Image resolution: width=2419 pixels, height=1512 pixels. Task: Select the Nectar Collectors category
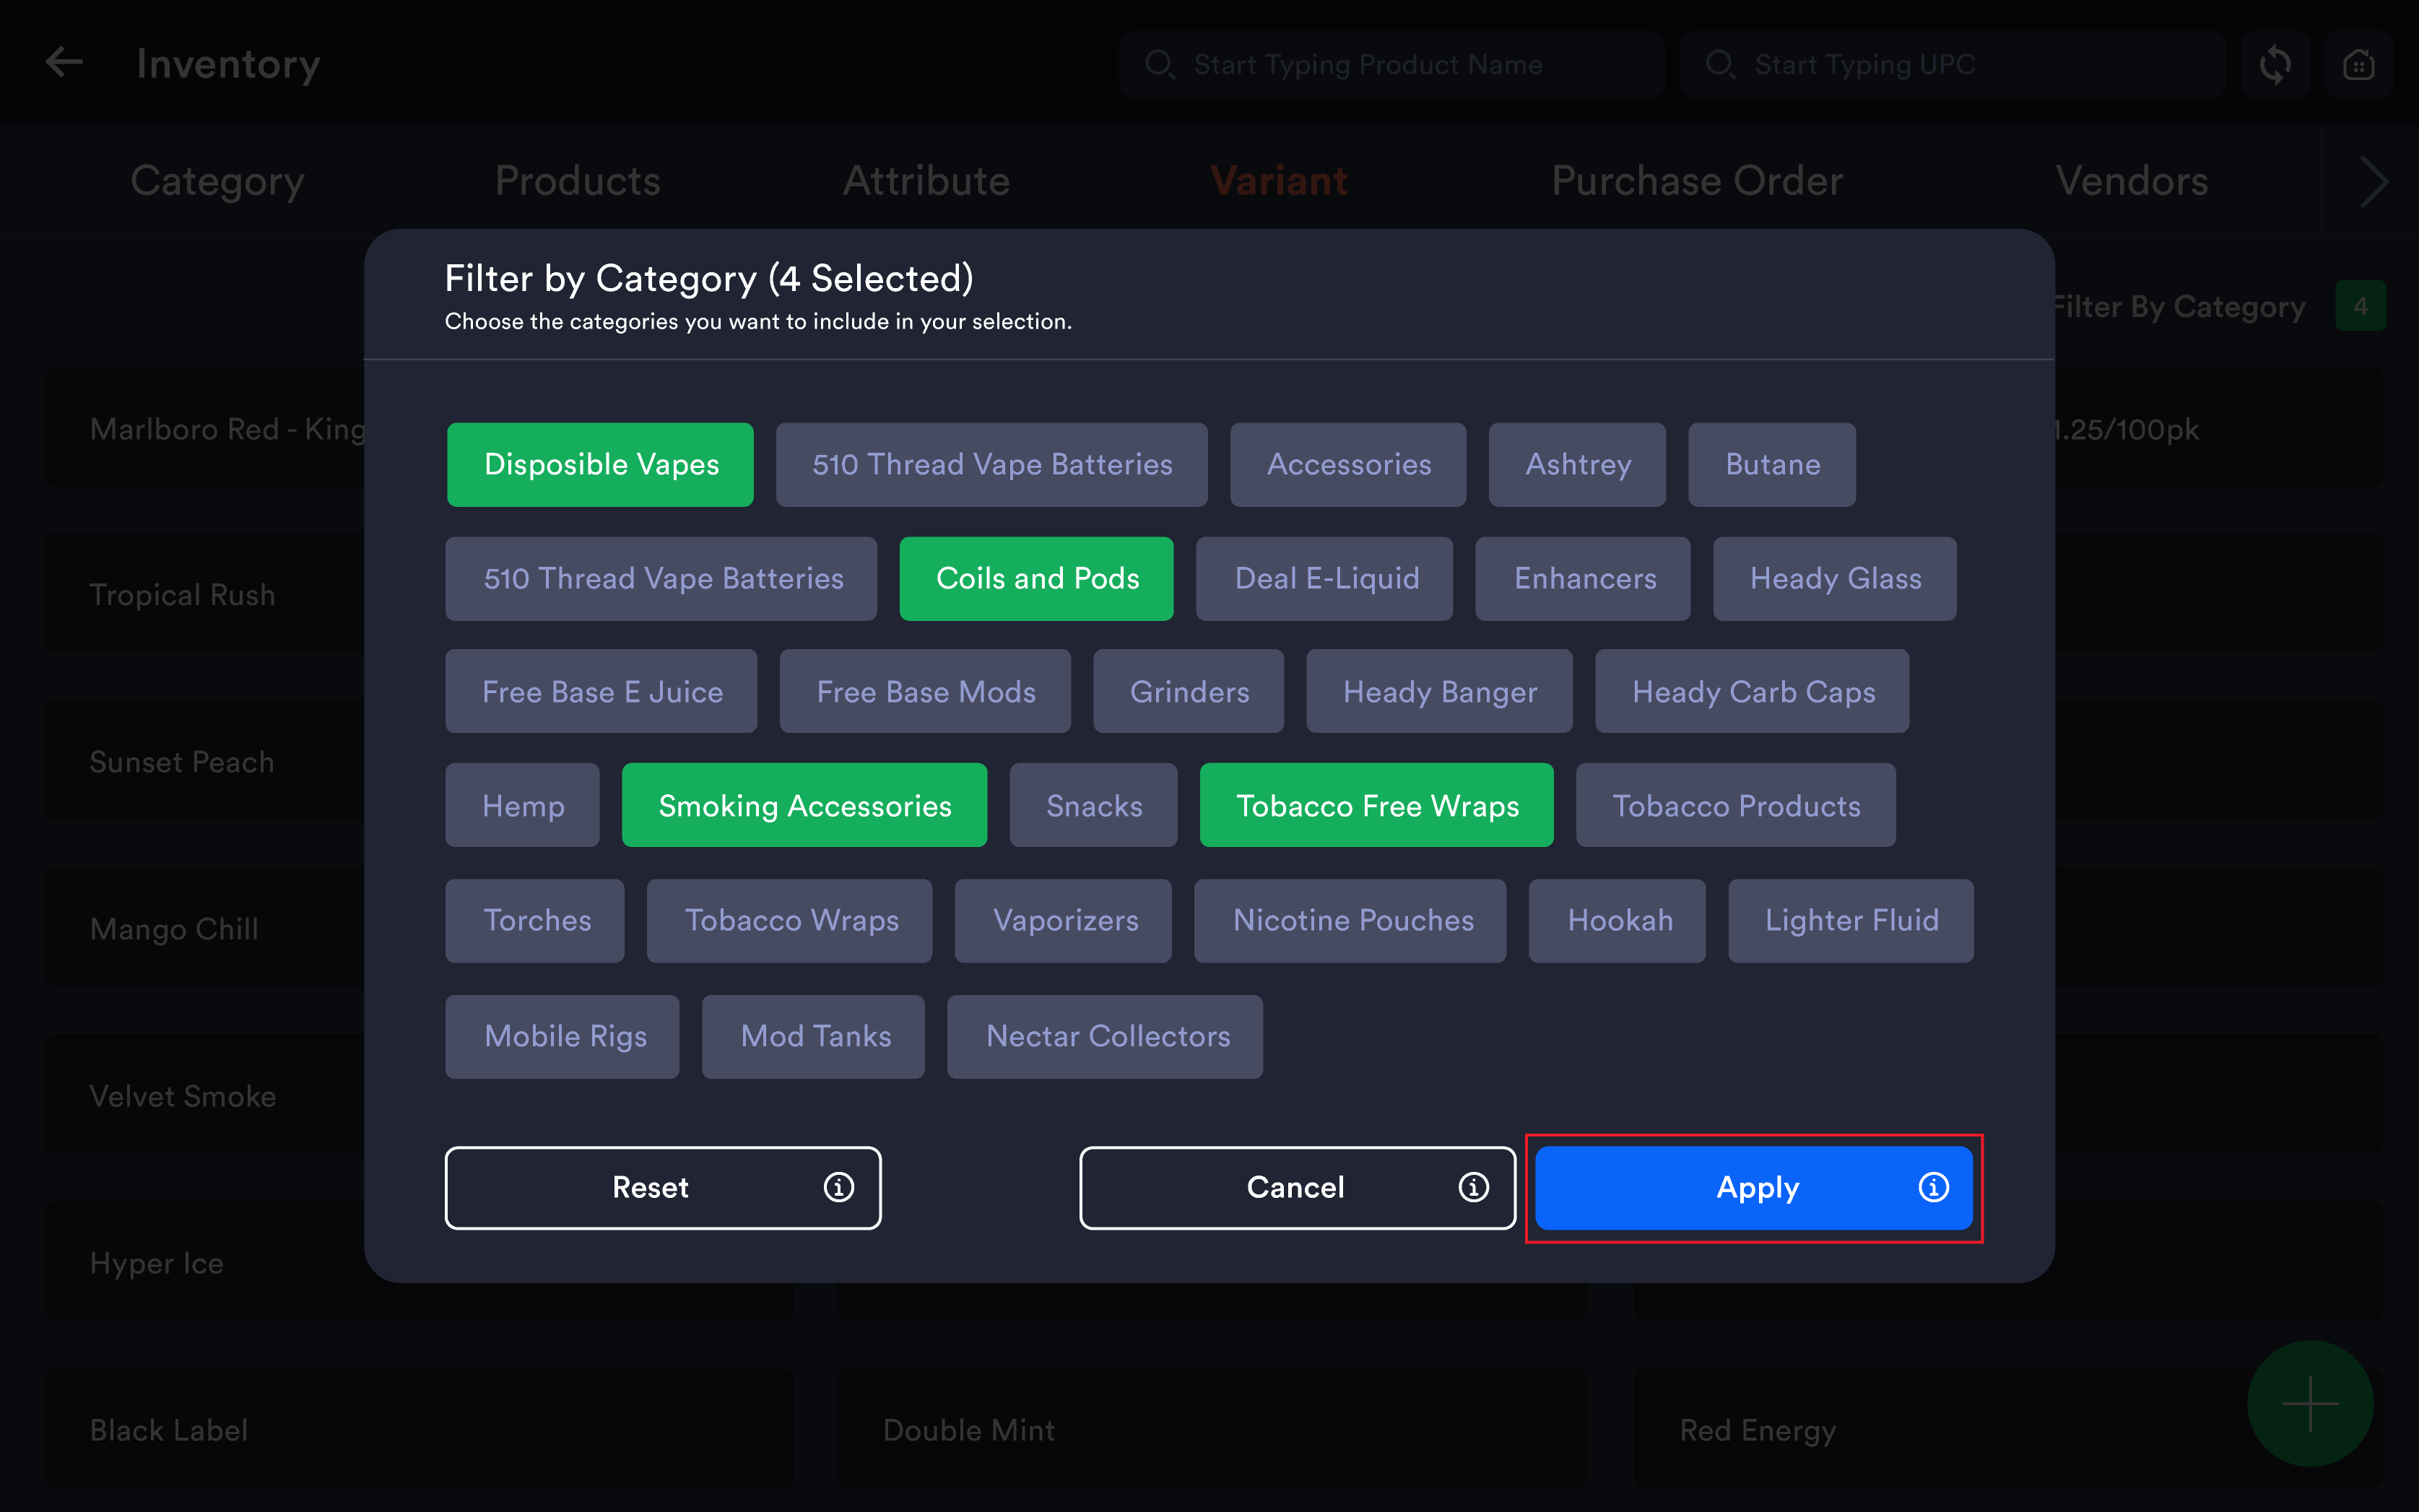click(1105, 1037)
